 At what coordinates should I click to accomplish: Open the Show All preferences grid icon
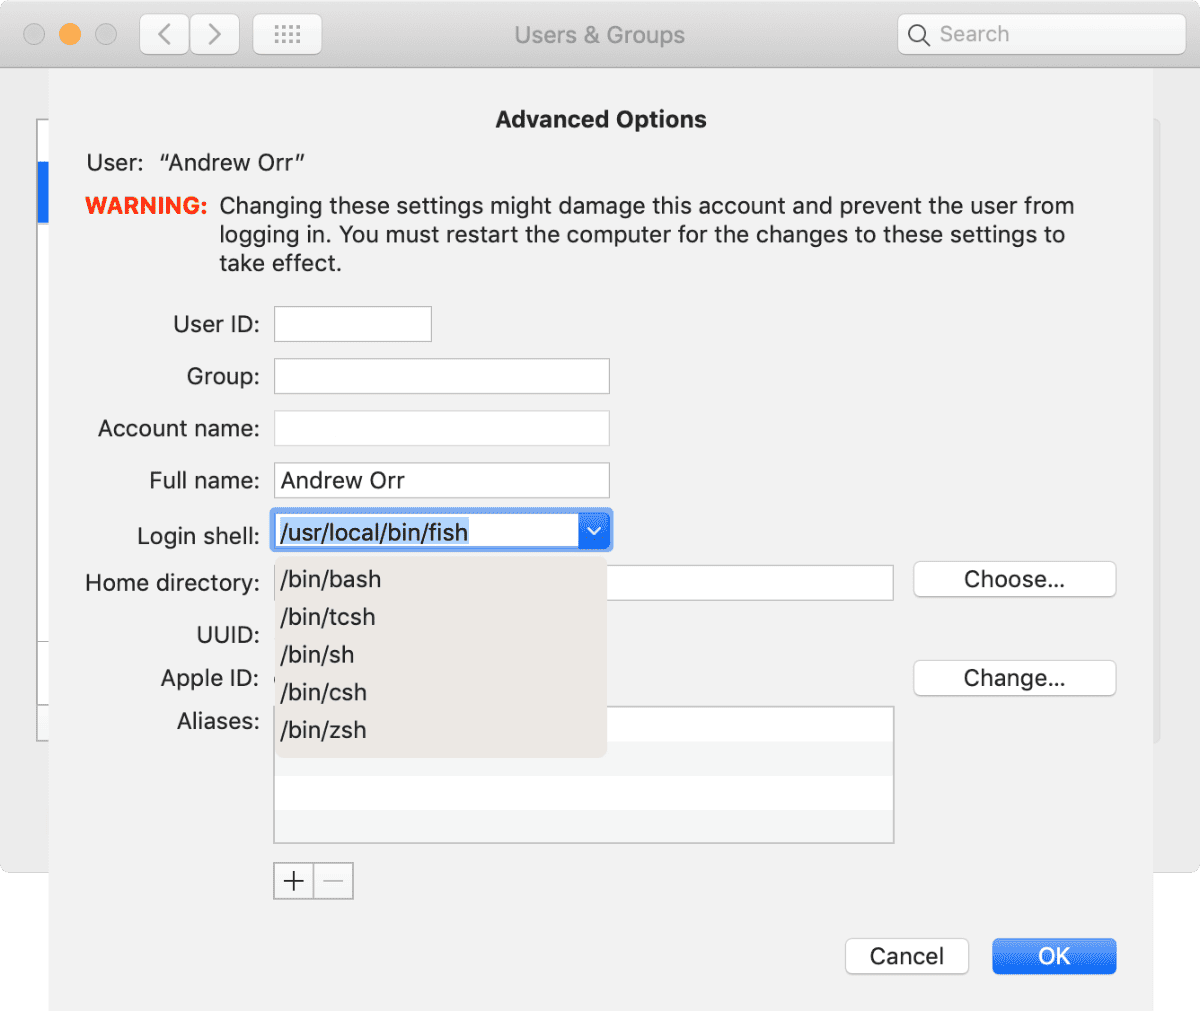point(287,33)
